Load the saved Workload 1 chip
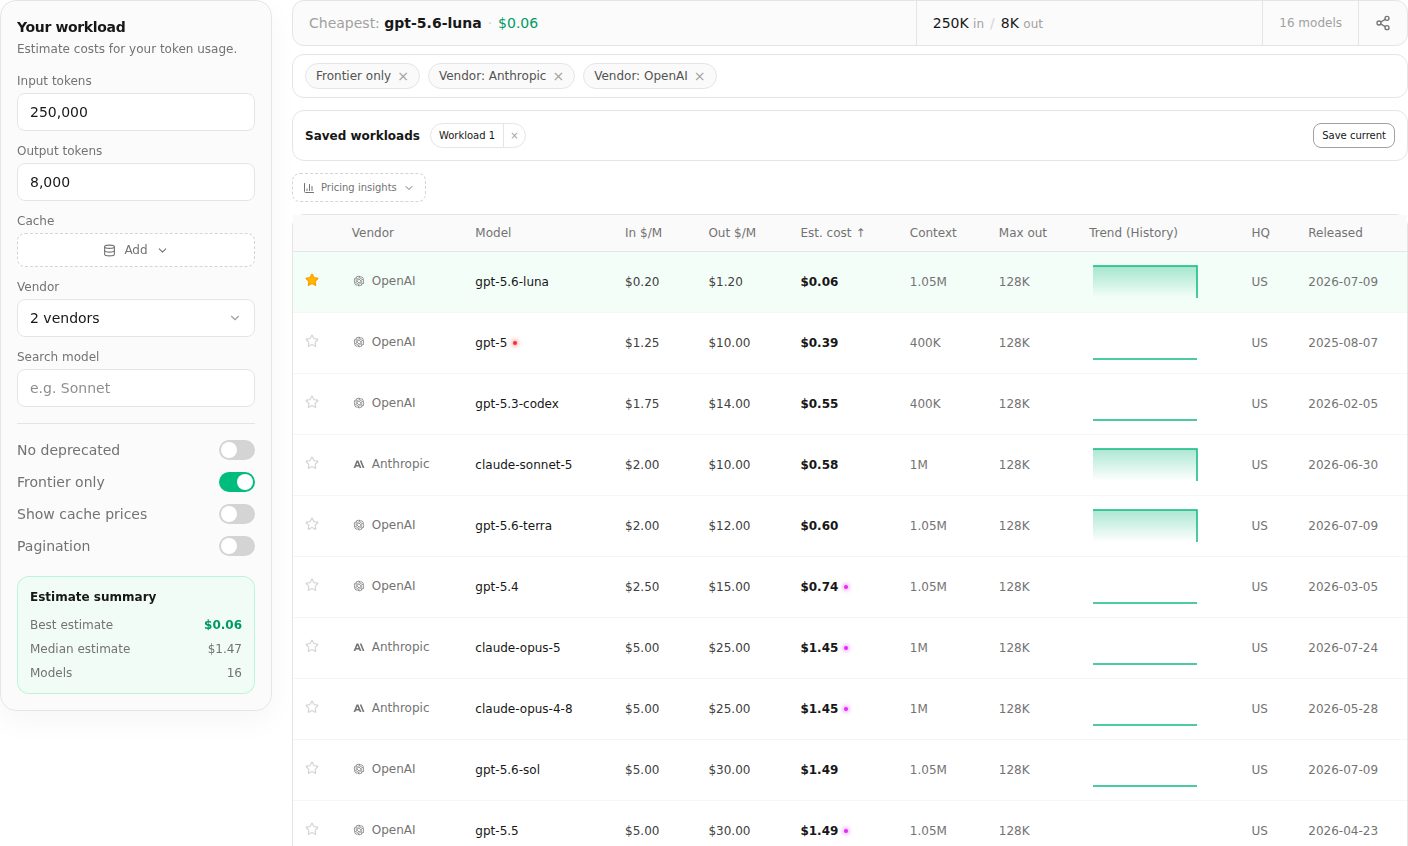 467,136
